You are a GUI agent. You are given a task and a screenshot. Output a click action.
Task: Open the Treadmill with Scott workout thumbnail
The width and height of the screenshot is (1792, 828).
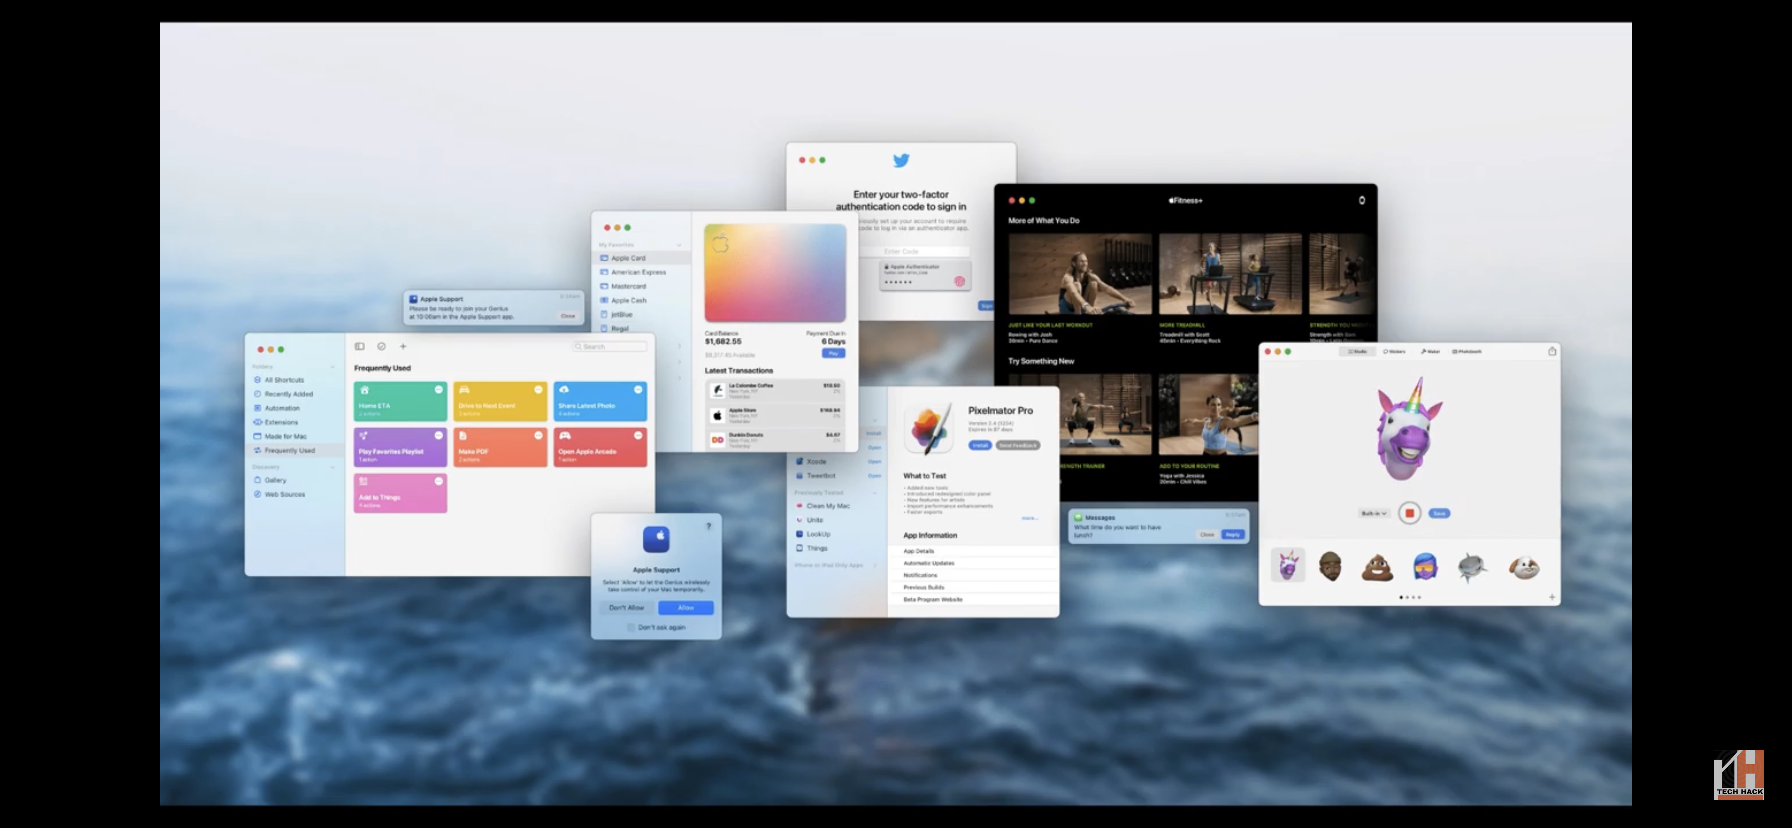[x=1230, y=275]
